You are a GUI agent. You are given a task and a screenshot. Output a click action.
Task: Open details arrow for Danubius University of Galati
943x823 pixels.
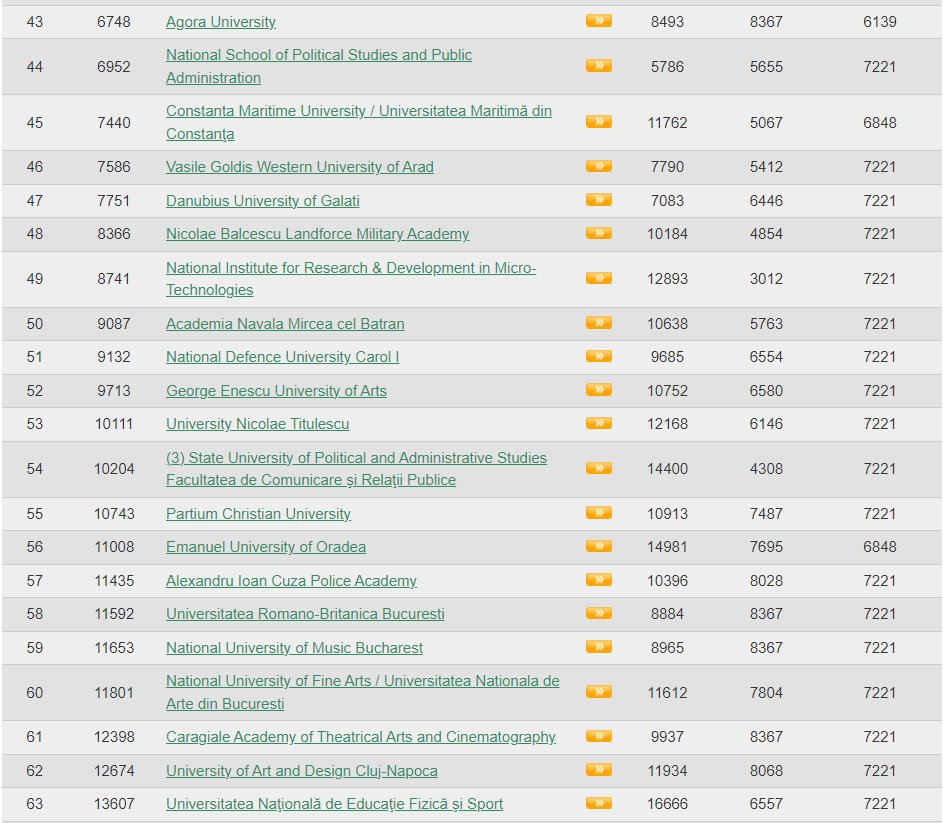click(598, 199)
